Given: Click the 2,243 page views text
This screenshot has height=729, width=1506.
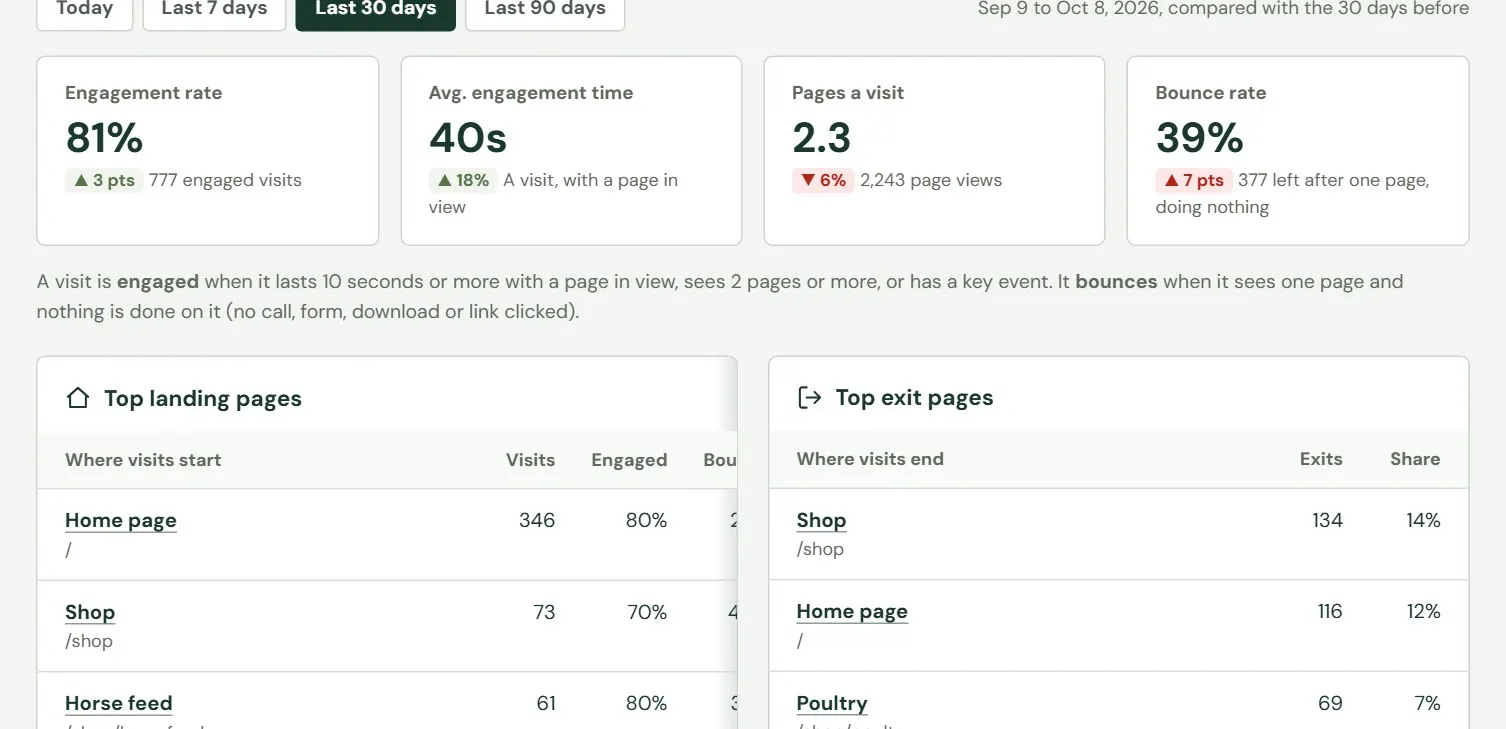Looking at the screenshot, I should (931, 180).
